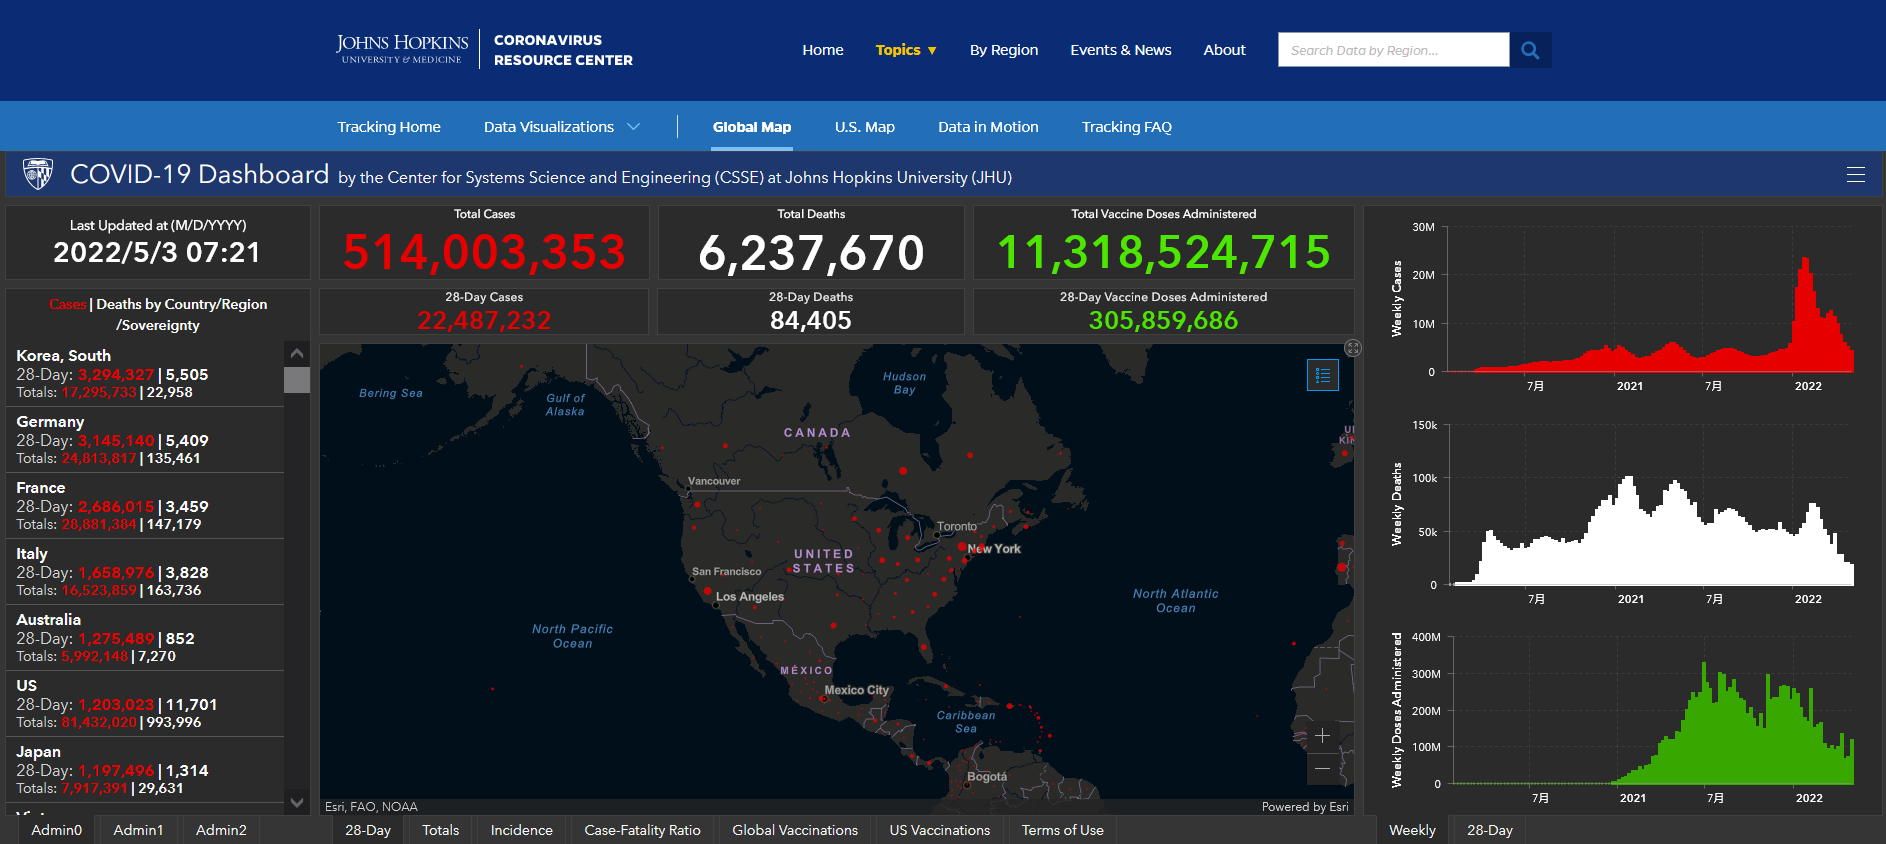
Task: Click Total Deaths figure 6,237,670
Action: (811, 252)
